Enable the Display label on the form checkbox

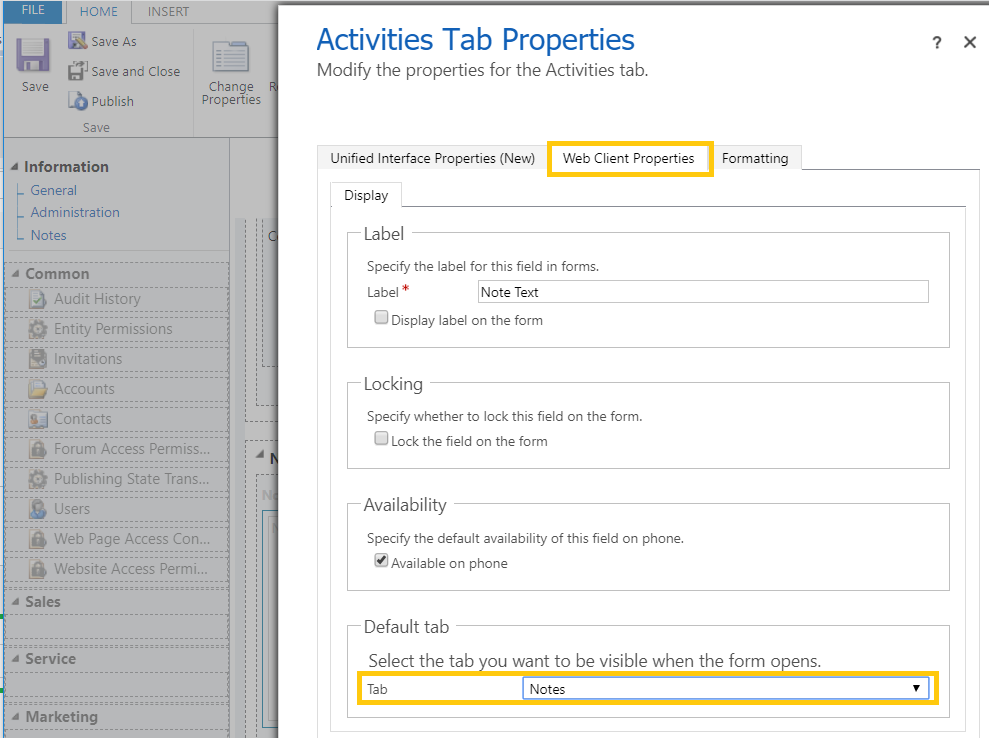381,316
